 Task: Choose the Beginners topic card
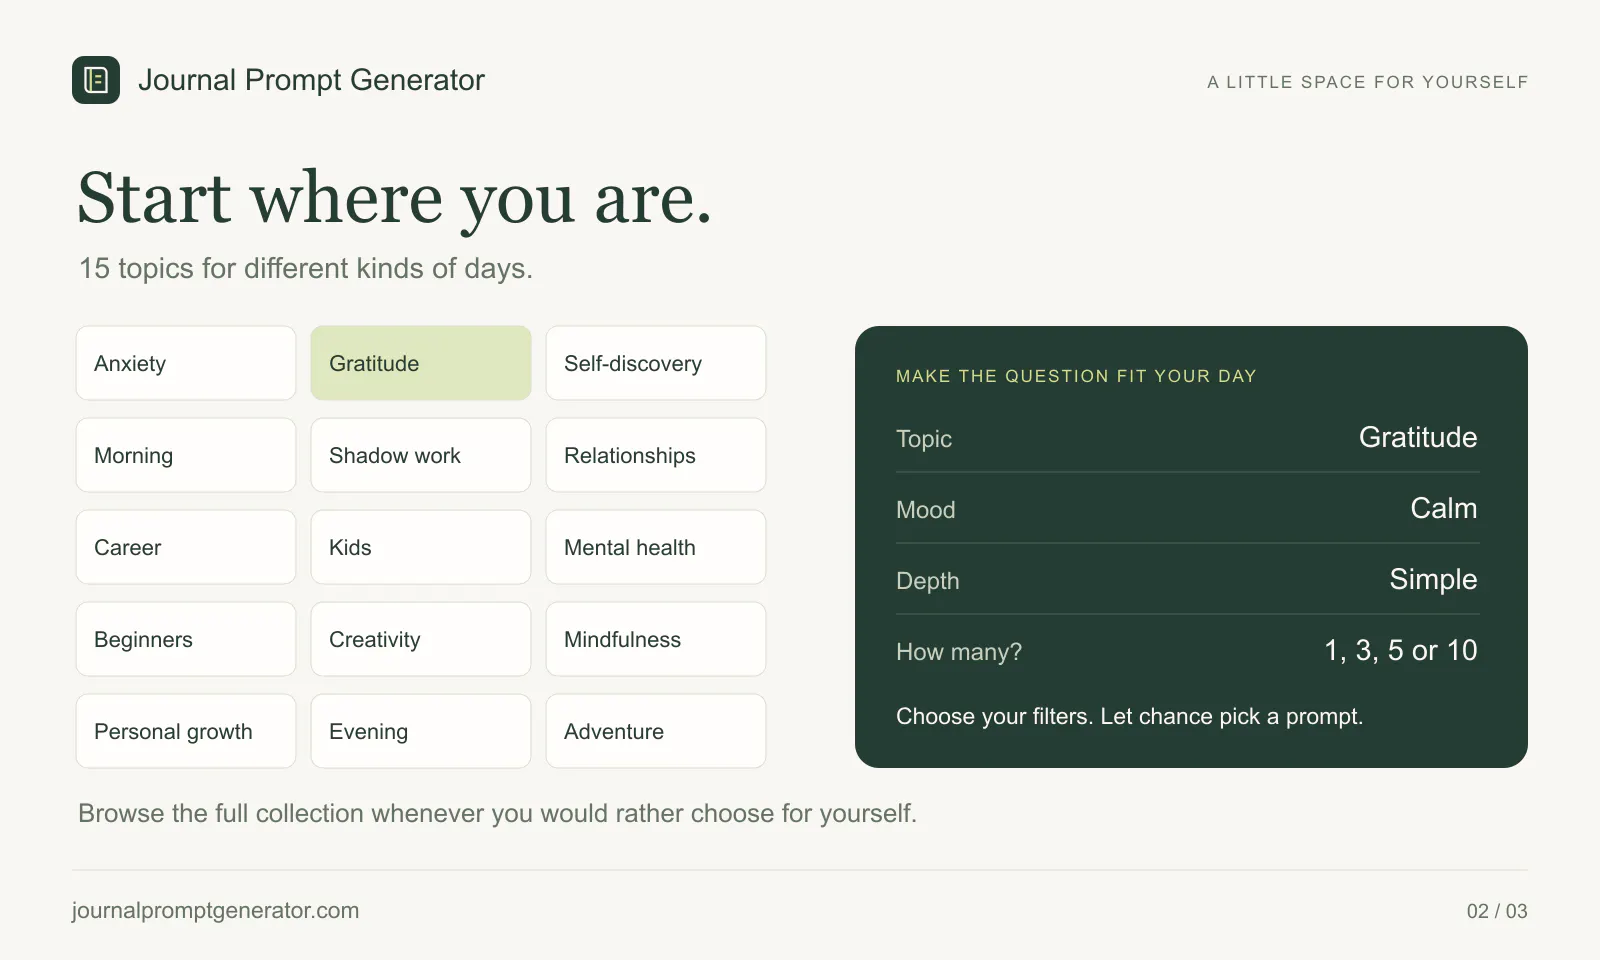(186, 639)
